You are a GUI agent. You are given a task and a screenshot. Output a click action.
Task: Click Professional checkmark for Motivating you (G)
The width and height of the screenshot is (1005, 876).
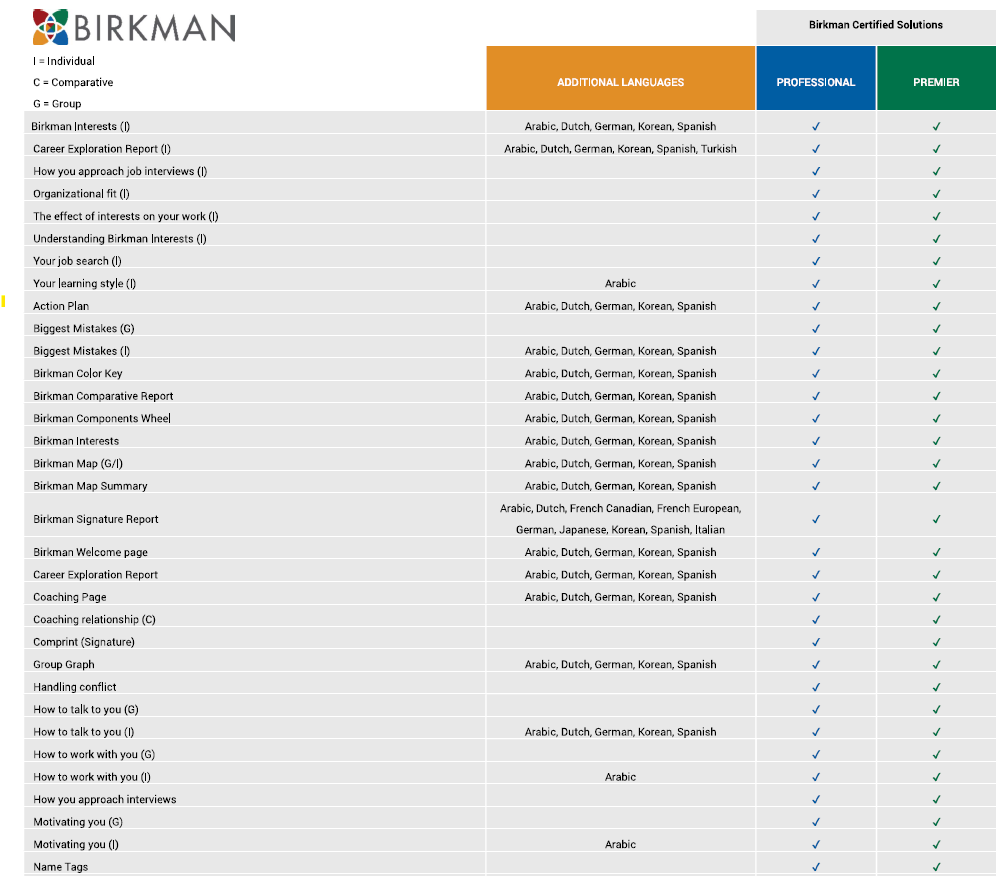pyautogui.click(x=816, y=822)
